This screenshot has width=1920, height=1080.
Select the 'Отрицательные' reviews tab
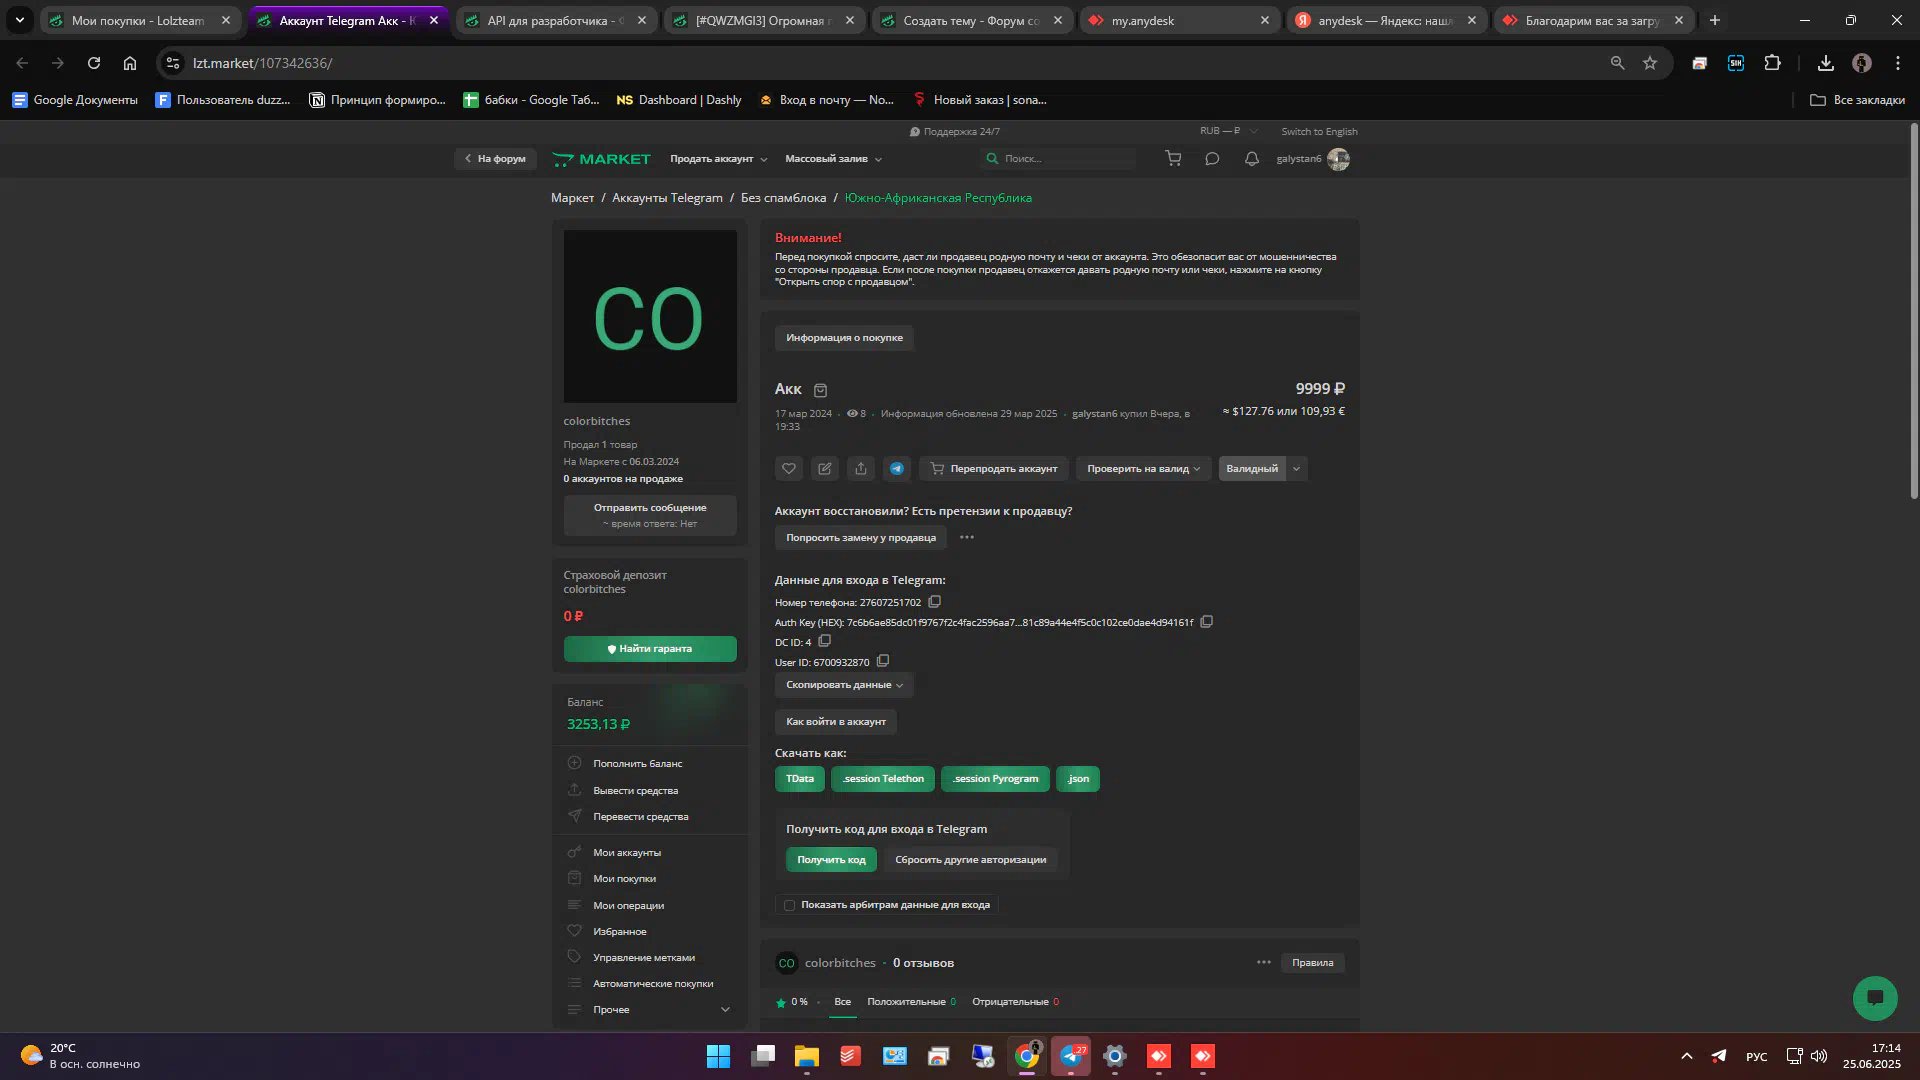coord(1015,1001)
